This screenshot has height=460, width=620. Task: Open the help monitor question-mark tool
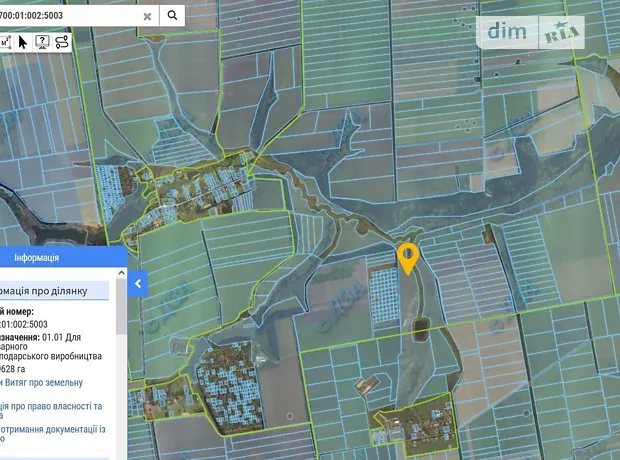coord(42,42)
